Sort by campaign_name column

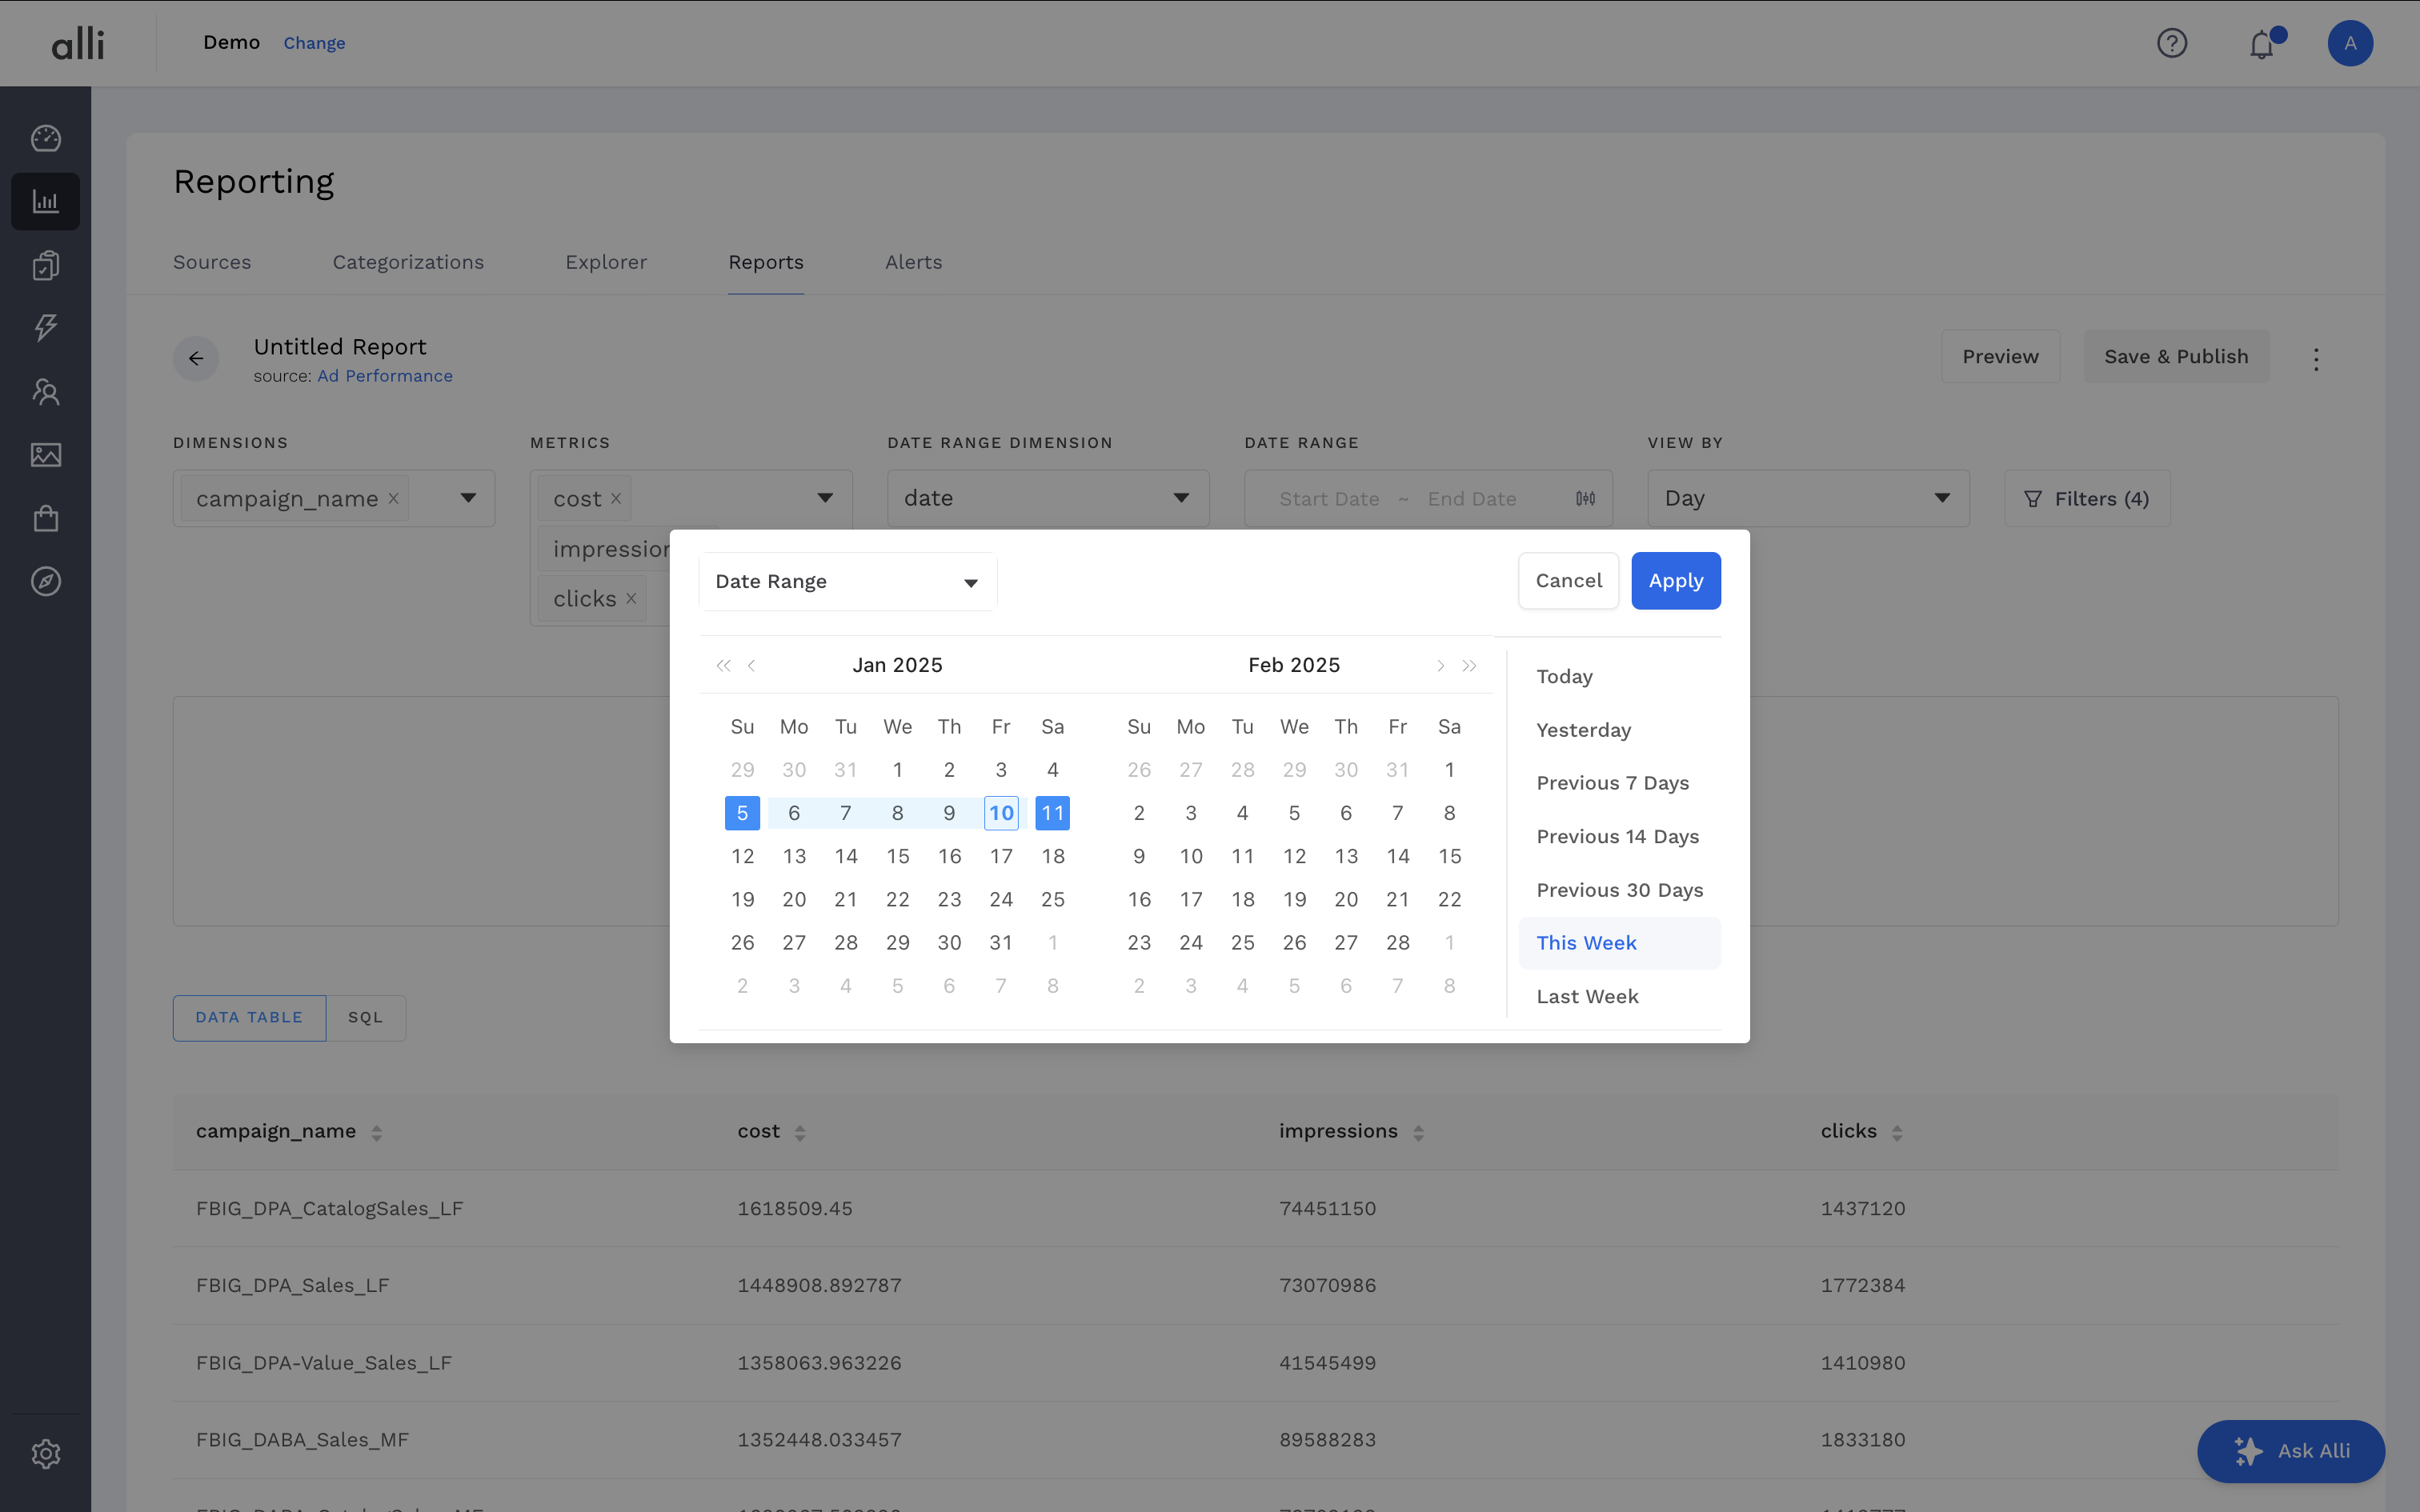(x=377, y=1133)
